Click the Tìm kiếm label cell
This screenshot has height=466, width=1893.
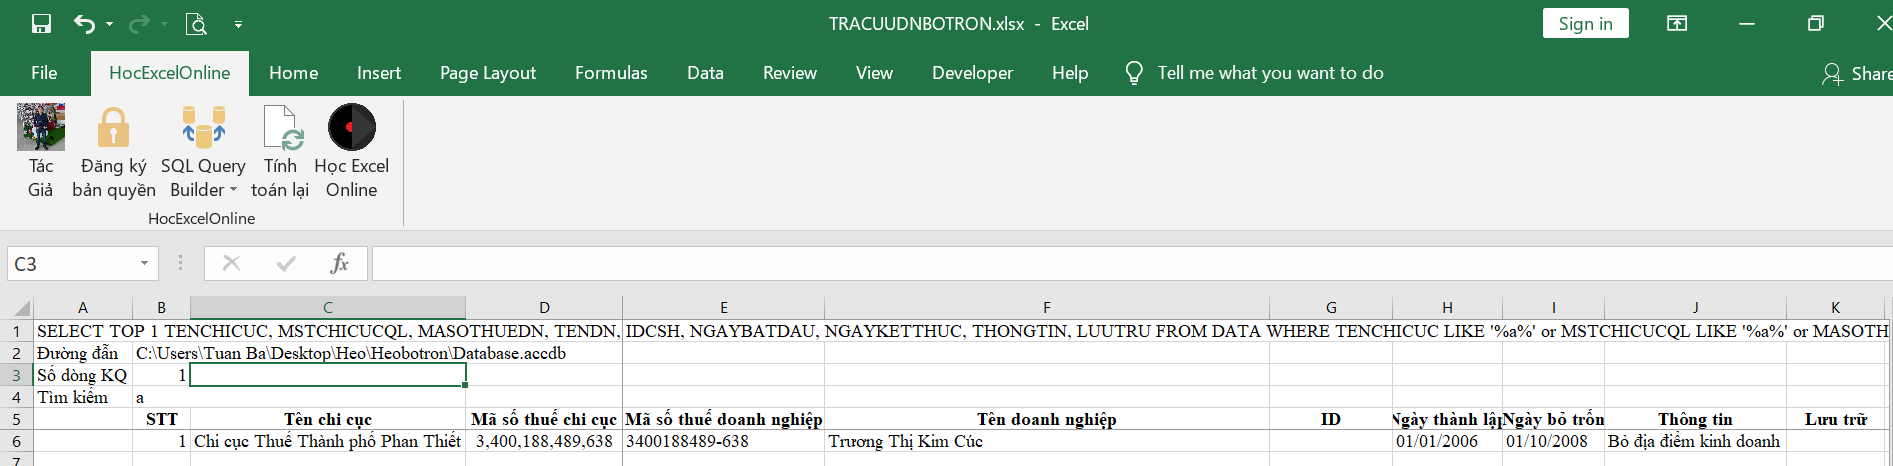click(83, 397)
